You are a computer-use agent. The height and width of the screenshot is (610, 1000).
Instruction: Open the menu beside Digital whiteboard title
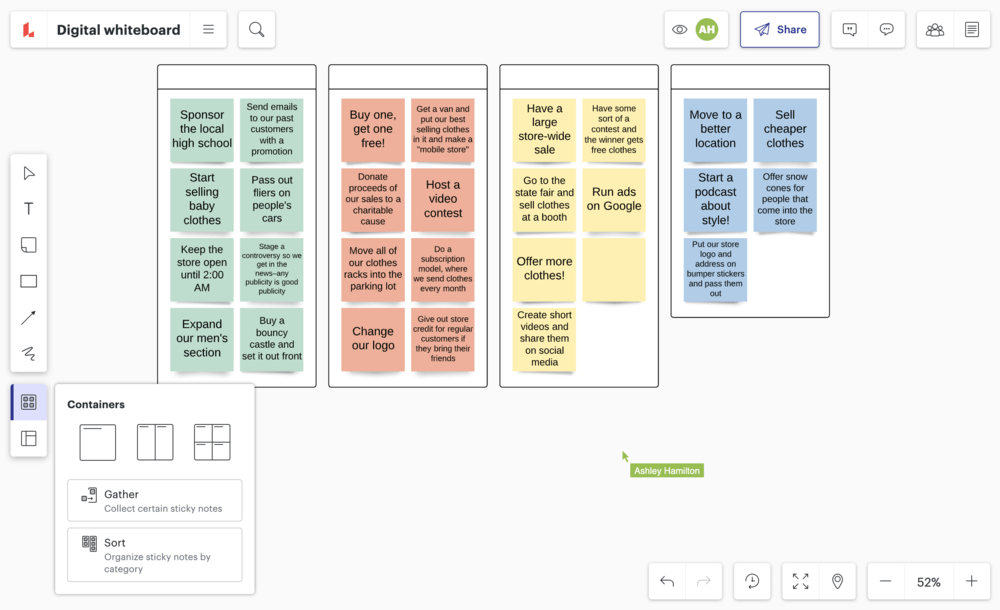tap(208, 29)
